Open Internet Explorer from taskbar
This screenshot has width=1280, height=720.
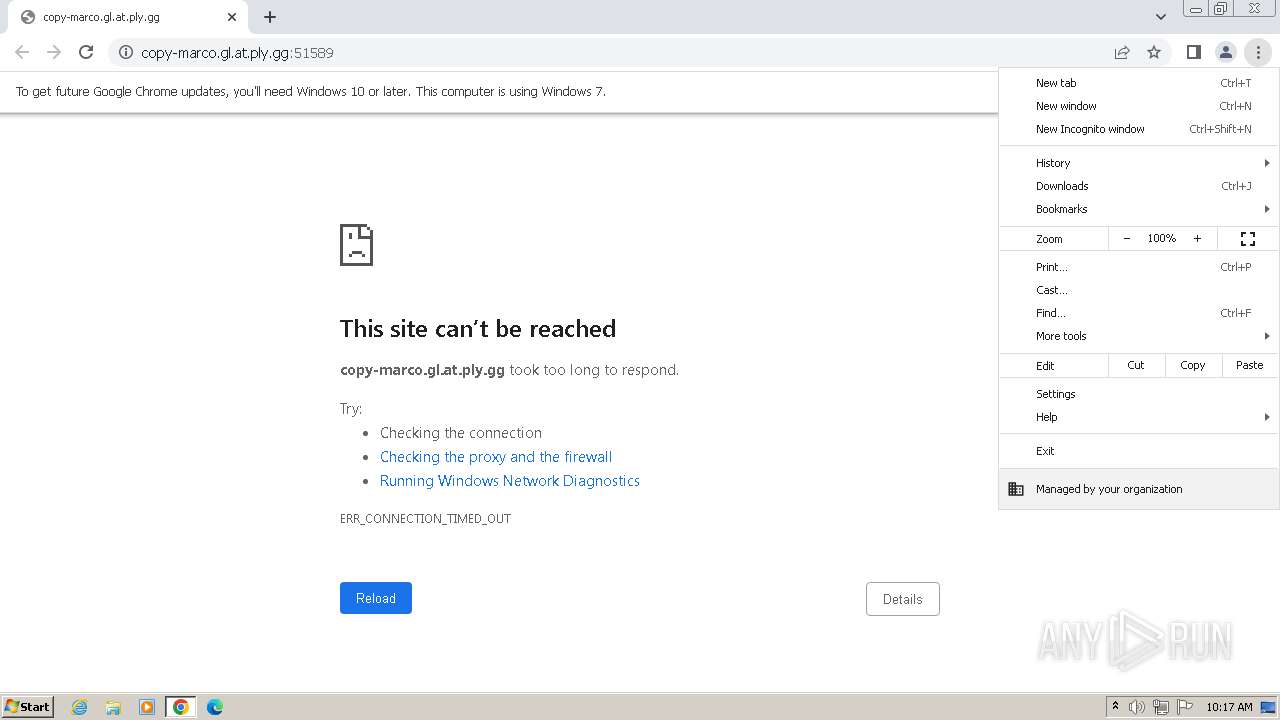tap(80, 707)
